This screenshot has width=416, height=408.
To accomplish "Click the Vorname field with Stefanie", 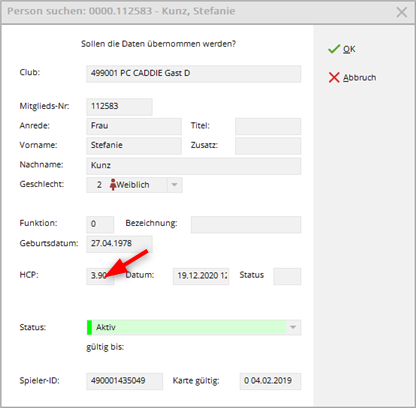I will tap(134, 146).
